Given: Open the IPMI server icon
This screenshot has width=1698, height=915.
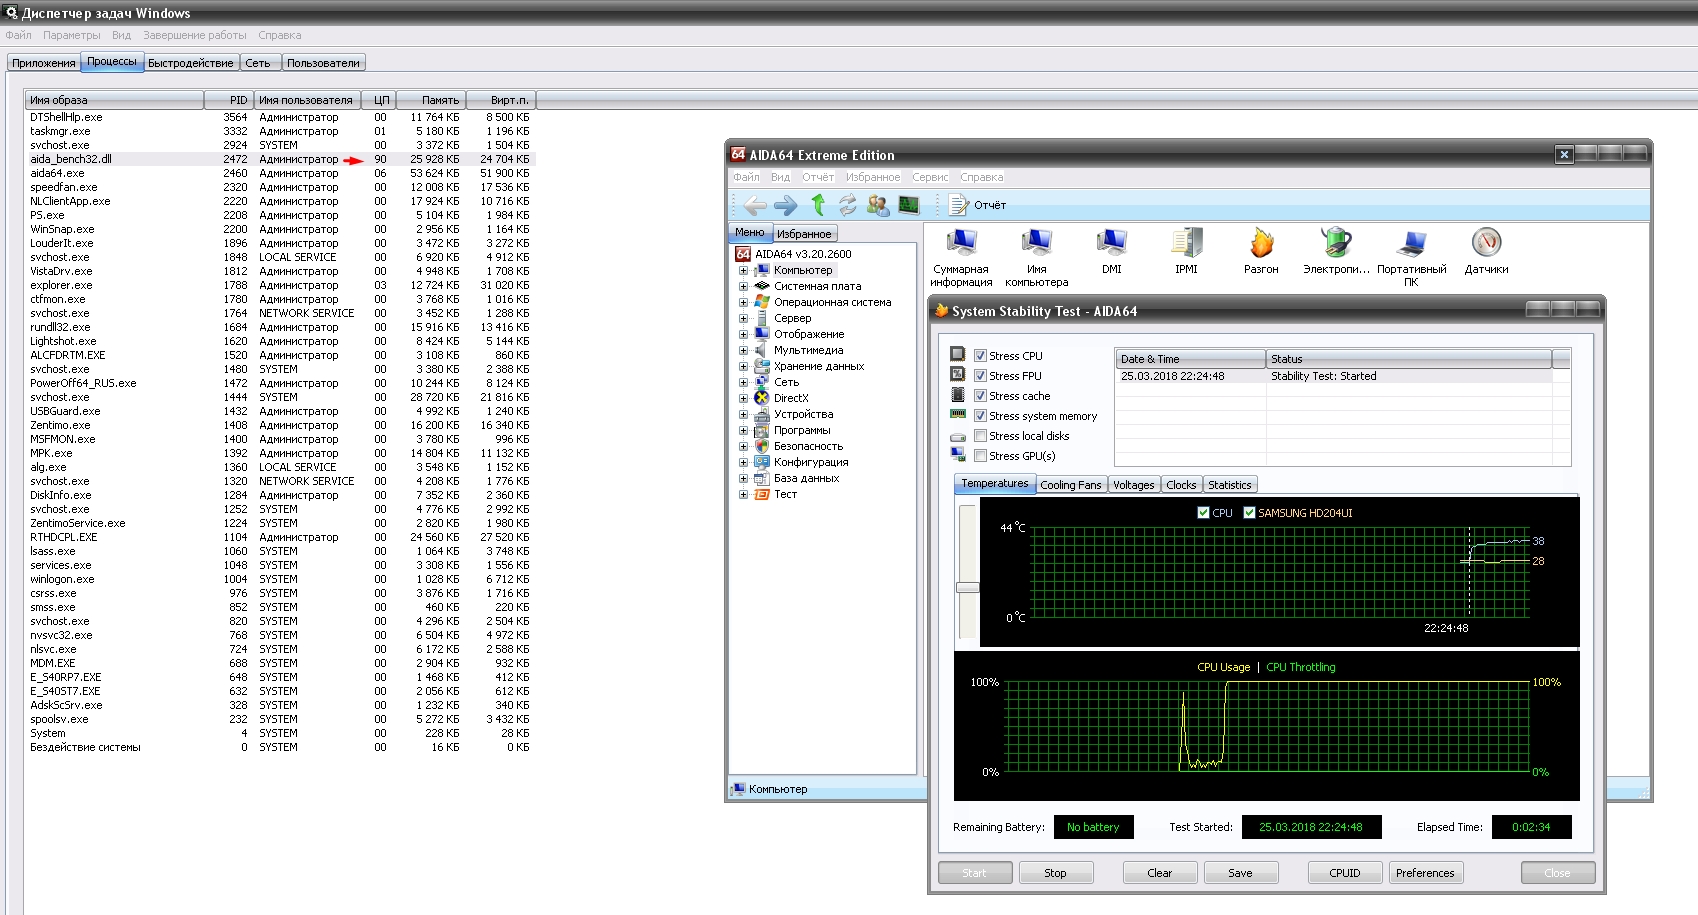Looking at the screenshot, I should click(x=1186, y=243).
